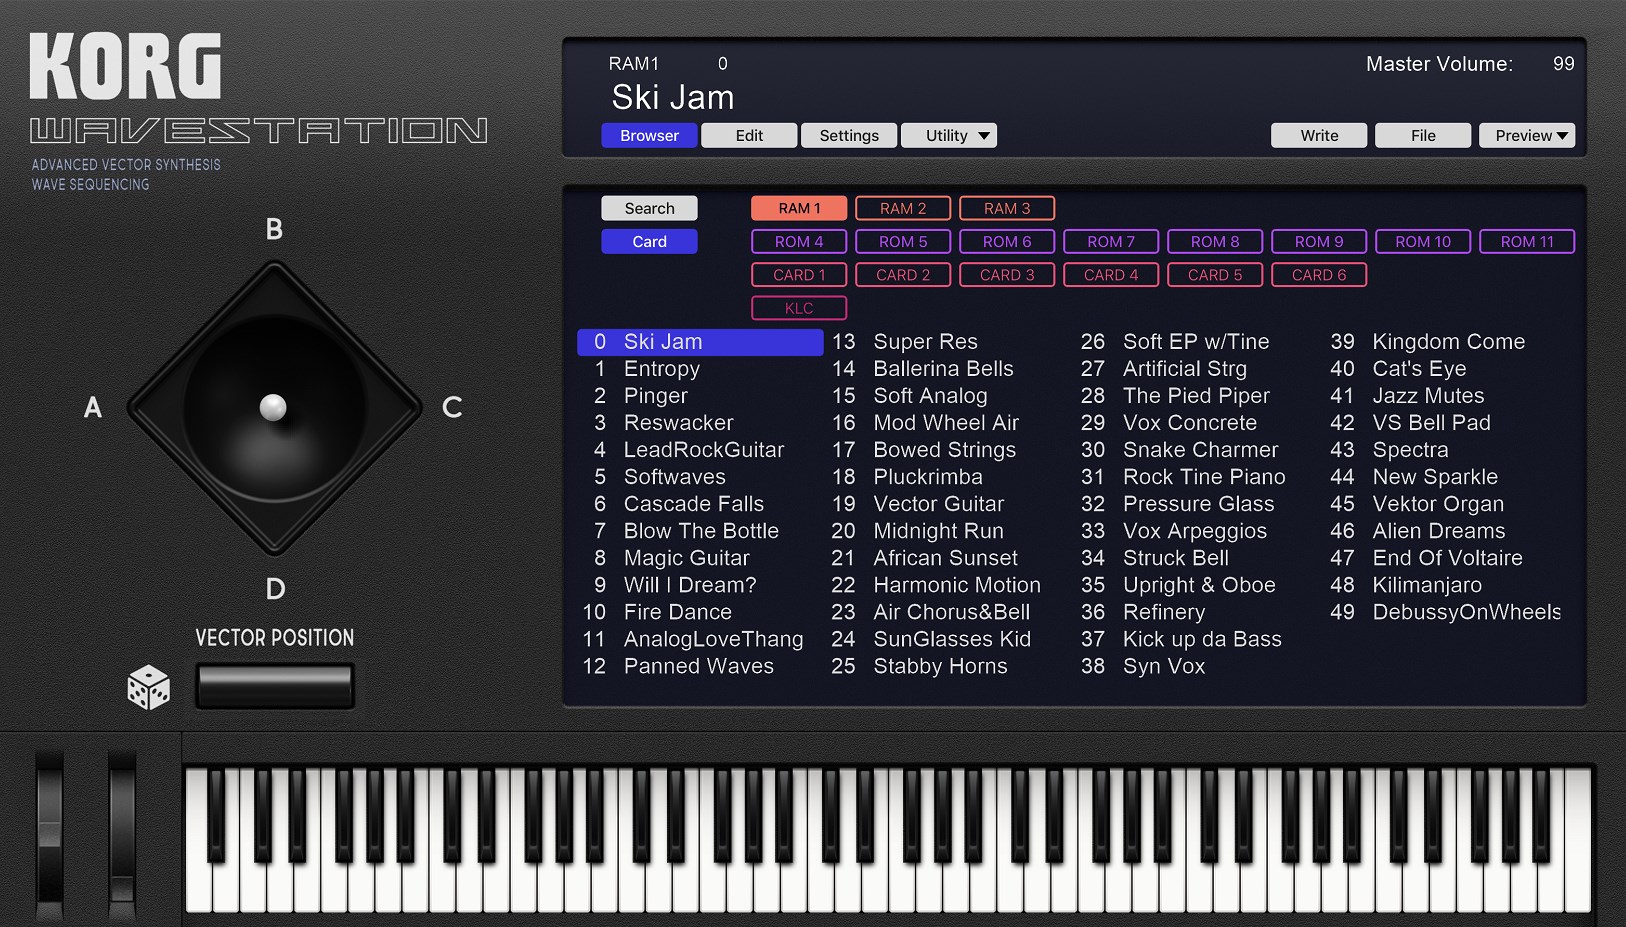This screenshot has height=927, width=1626.
Task: Expand the Preview dropdown
Action: pos(1526,135)
